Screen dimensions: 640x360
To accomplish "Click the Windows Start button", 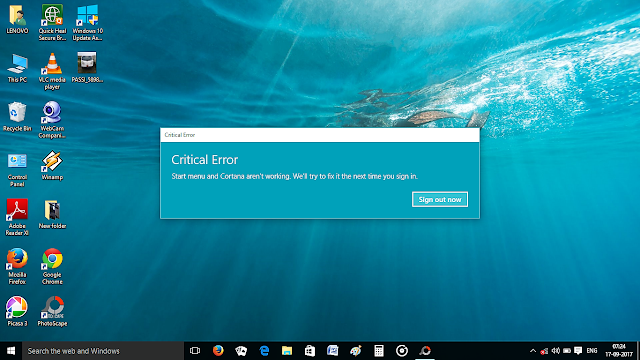I will [11, 351].
